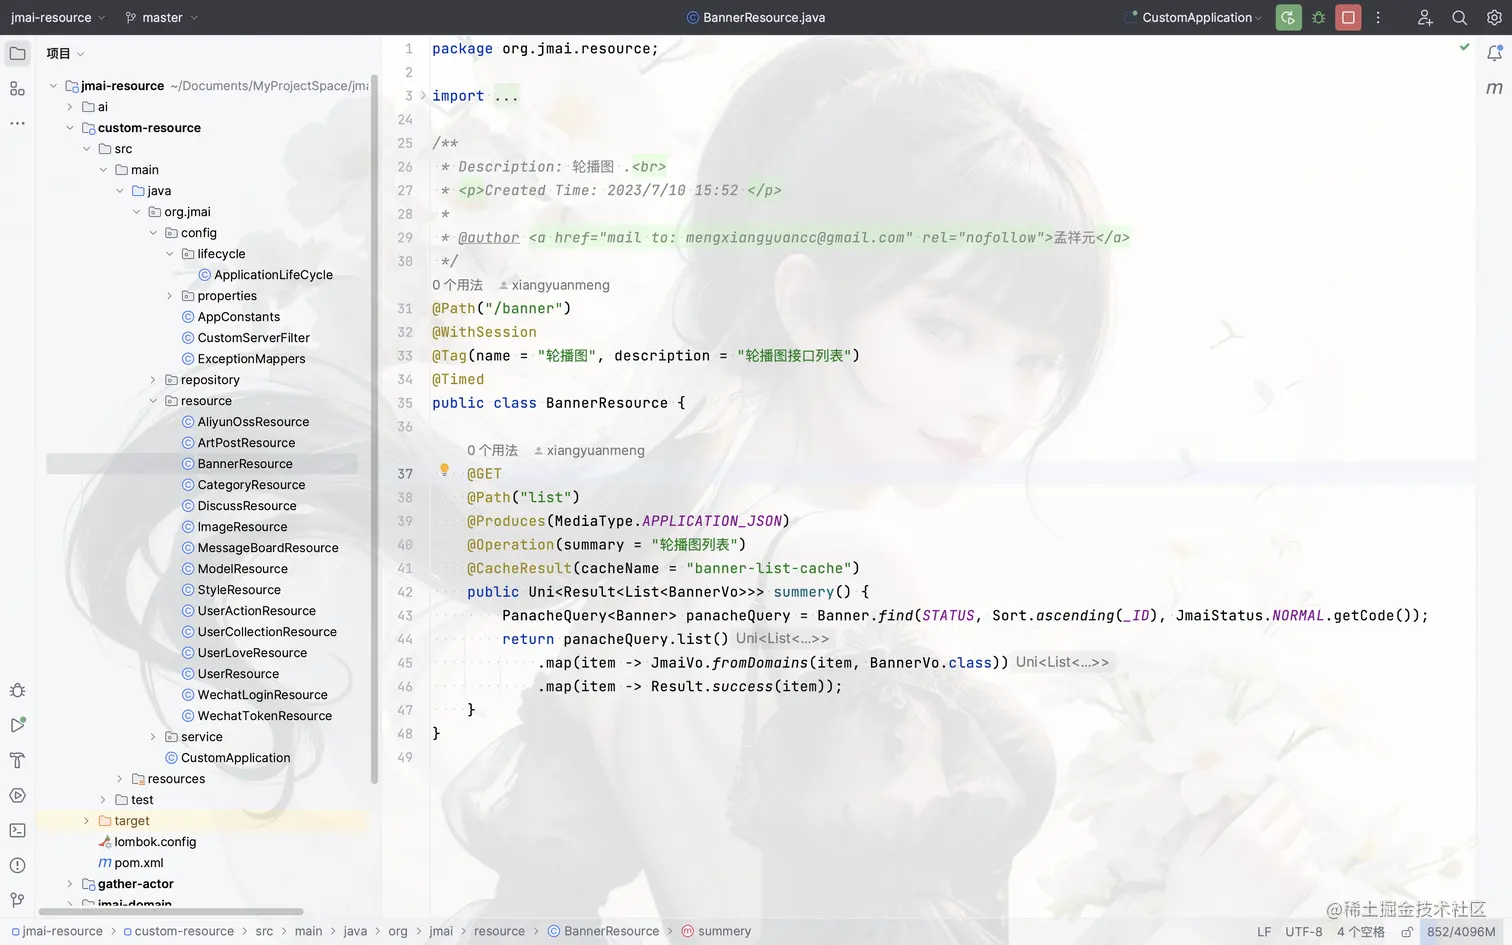1512x945 pixels.
Task: Click the project tree vertical scrollbar
Action: [374, 430]
